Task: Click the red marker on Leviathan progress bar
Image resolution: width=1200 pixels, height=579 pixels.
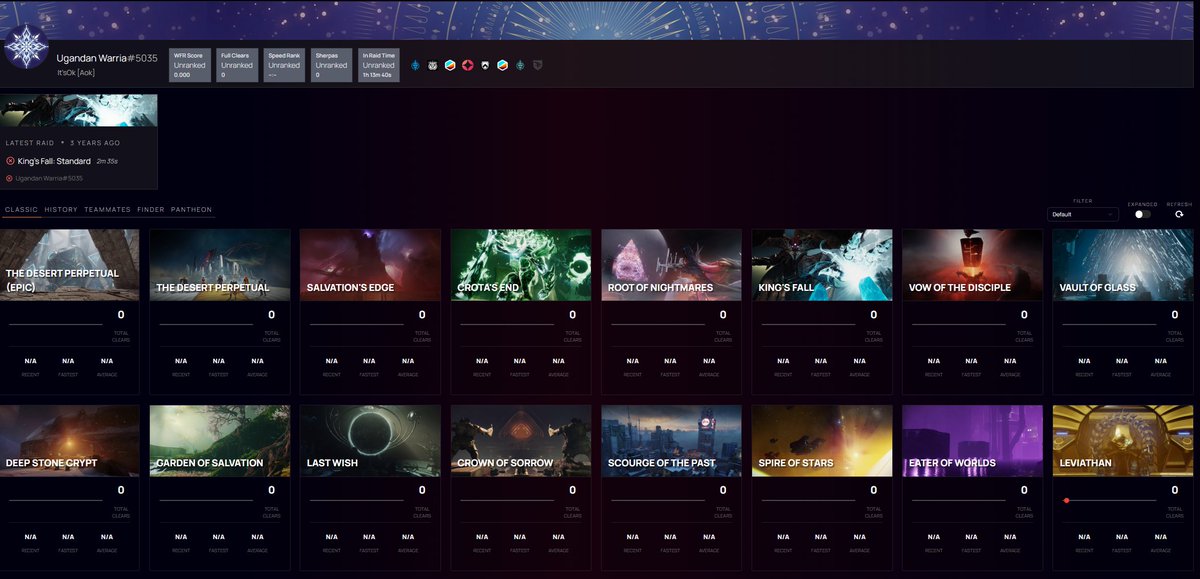Action: tap(1067, 500)
